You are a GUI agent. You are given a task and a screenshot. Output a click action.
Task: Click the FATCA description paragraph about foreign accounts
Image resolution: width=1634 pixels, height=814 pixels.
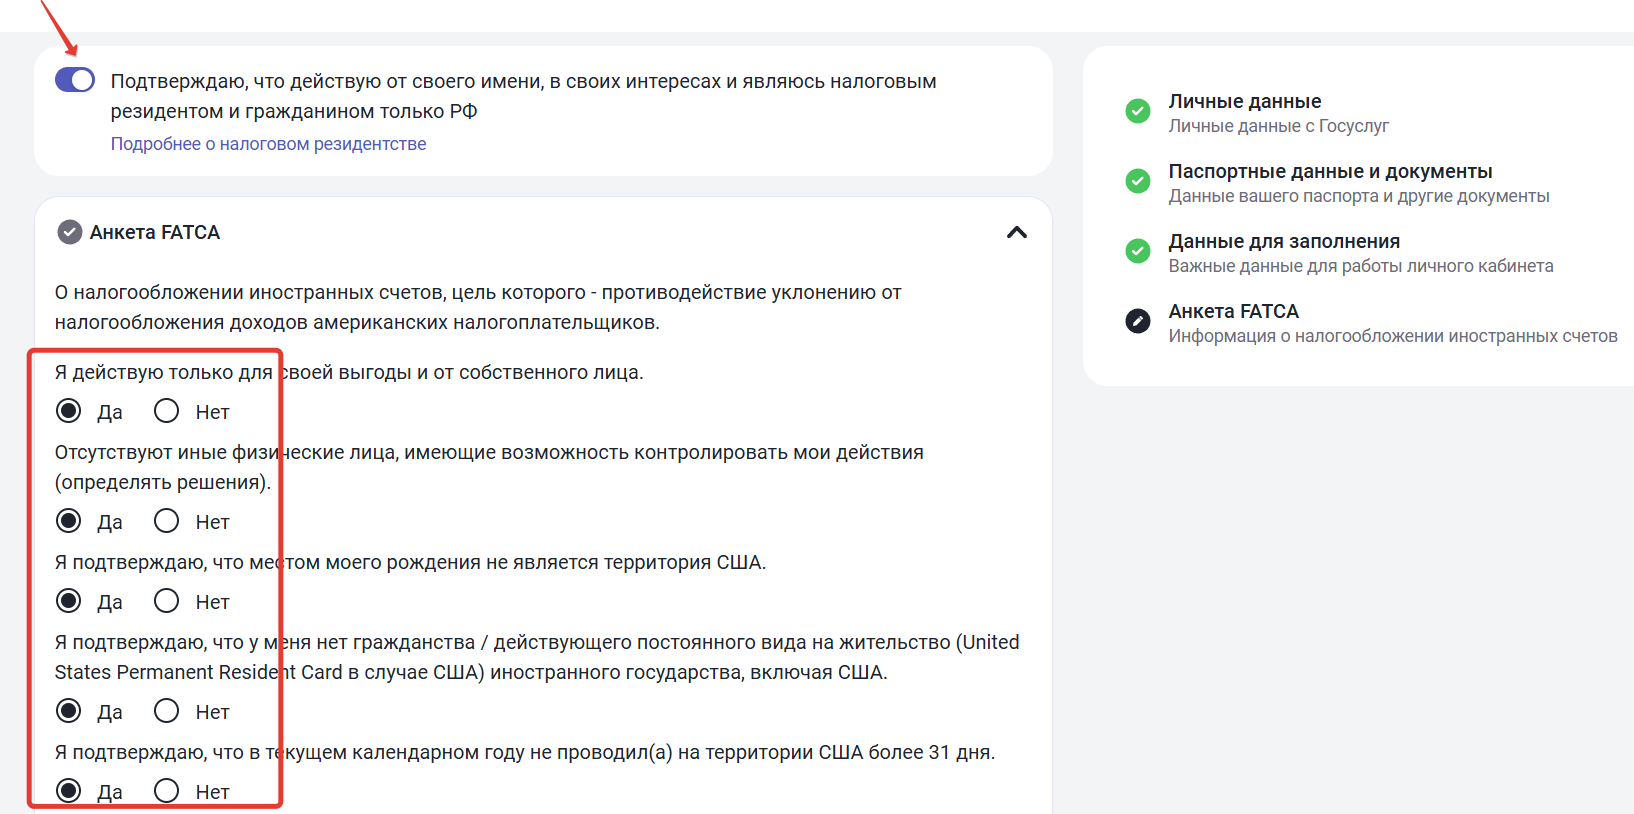coord(478,307)
